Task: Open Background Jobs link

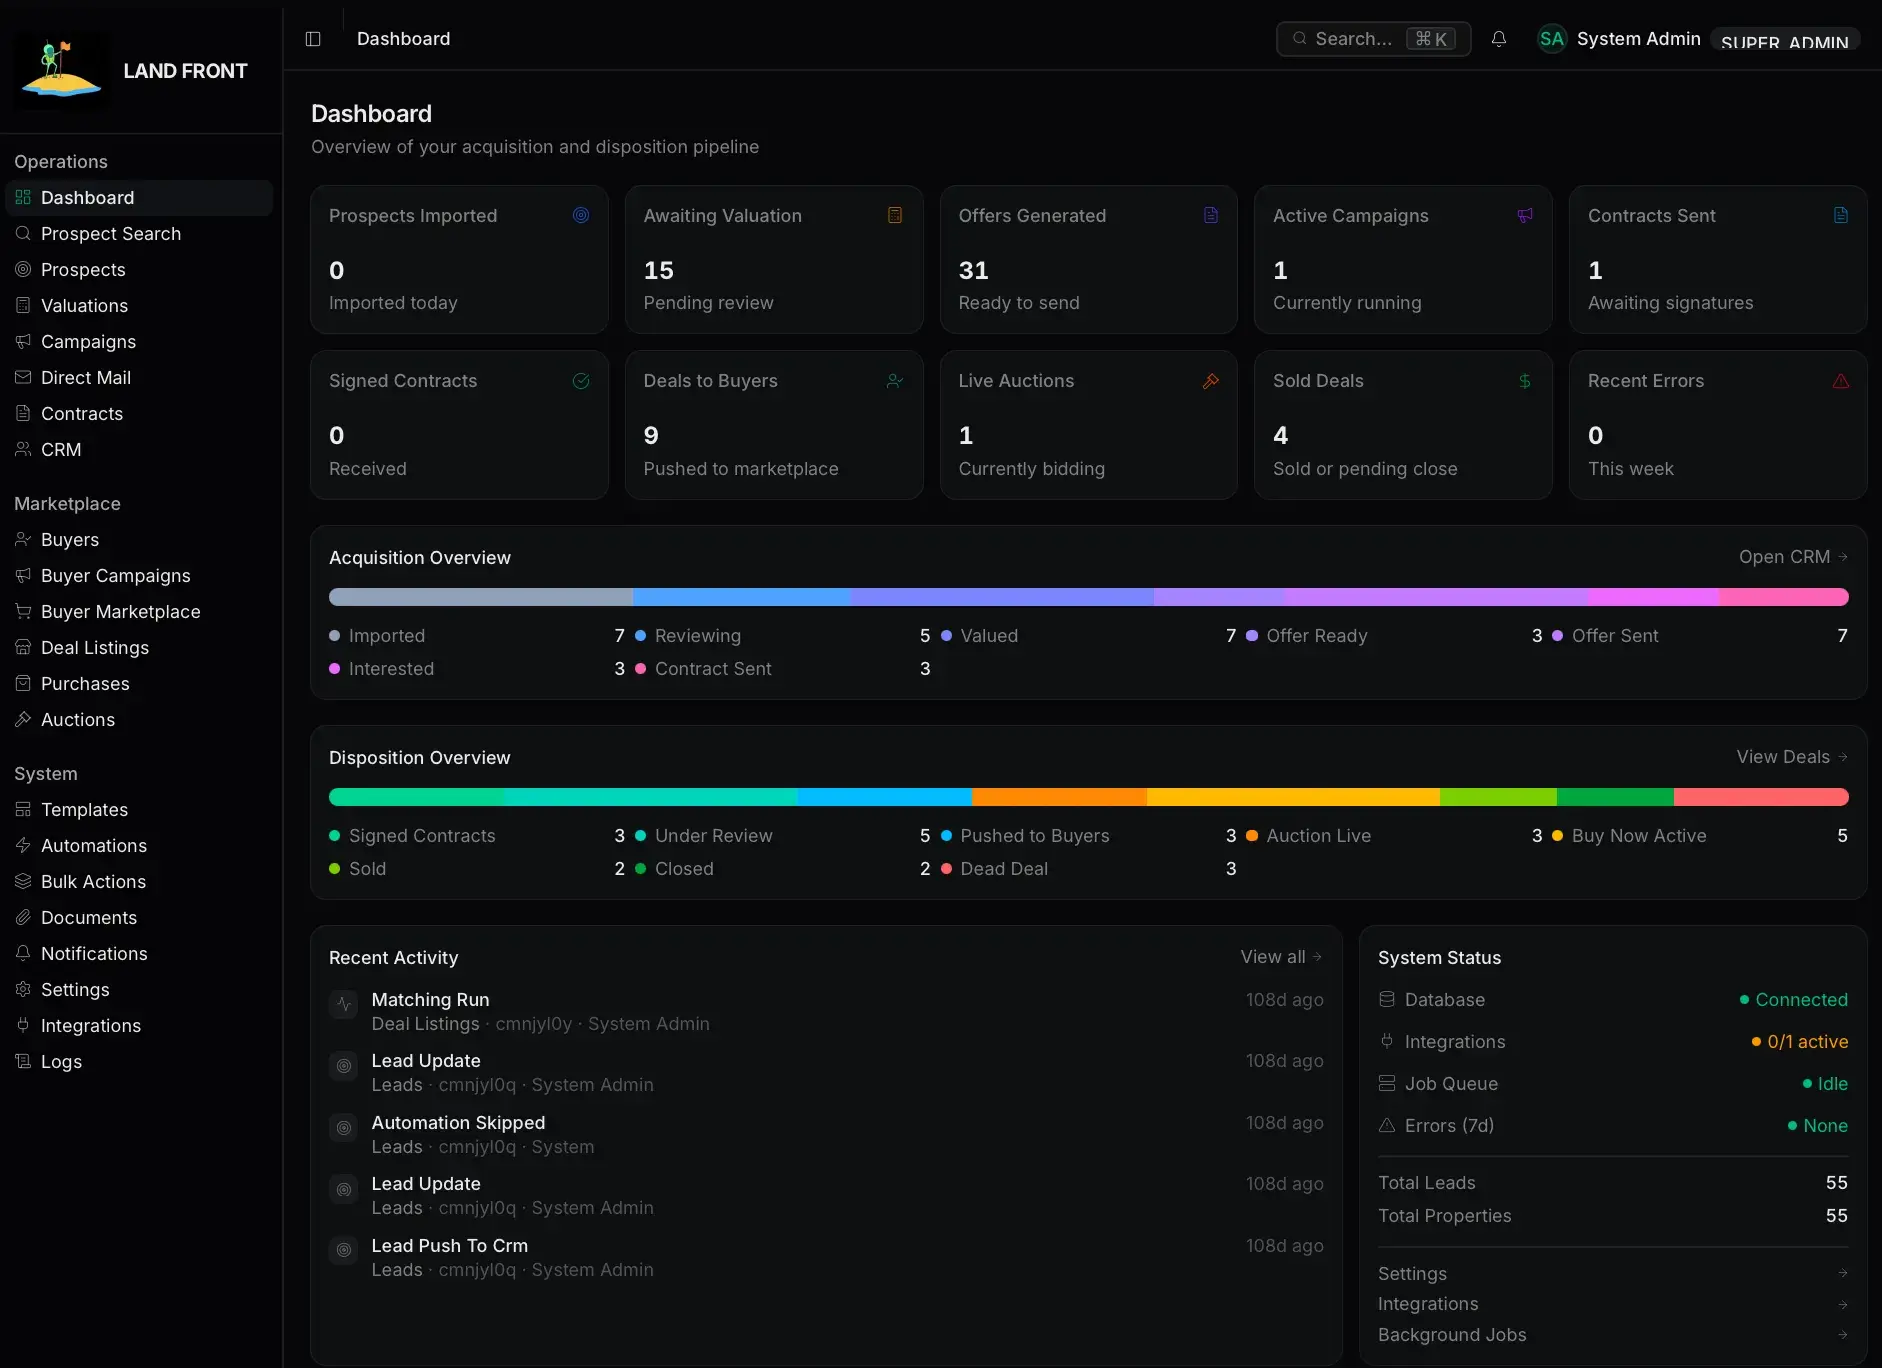Action: click(x=1613, y=1335)
